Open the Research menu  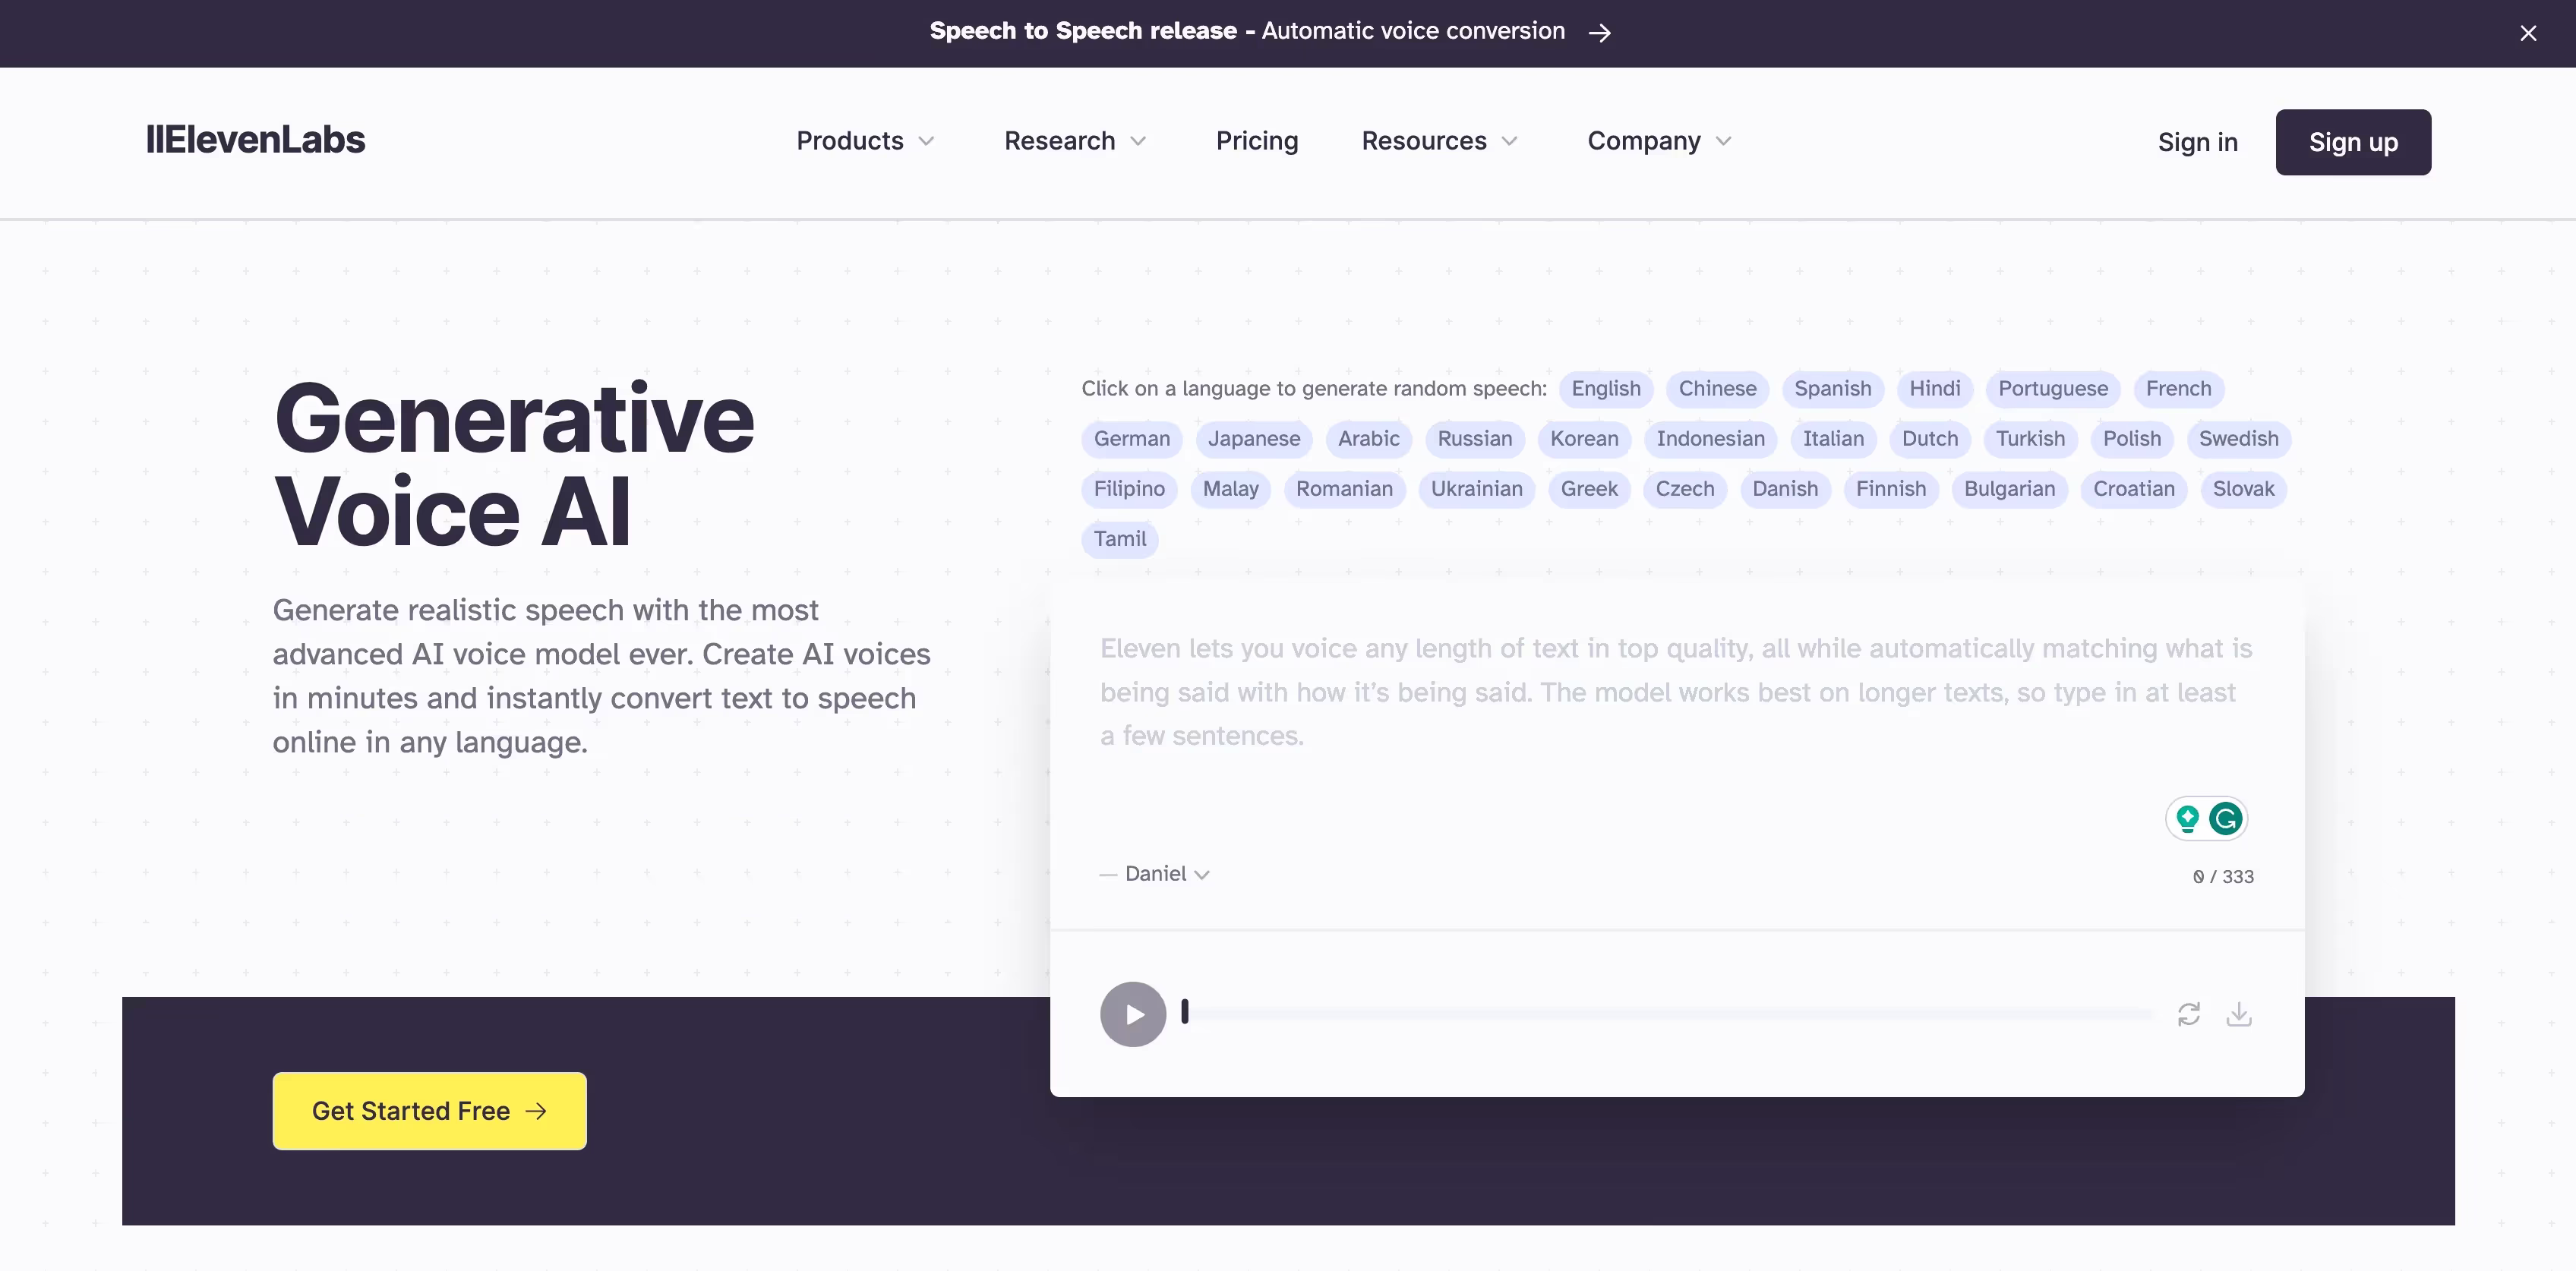[1075, 141]
